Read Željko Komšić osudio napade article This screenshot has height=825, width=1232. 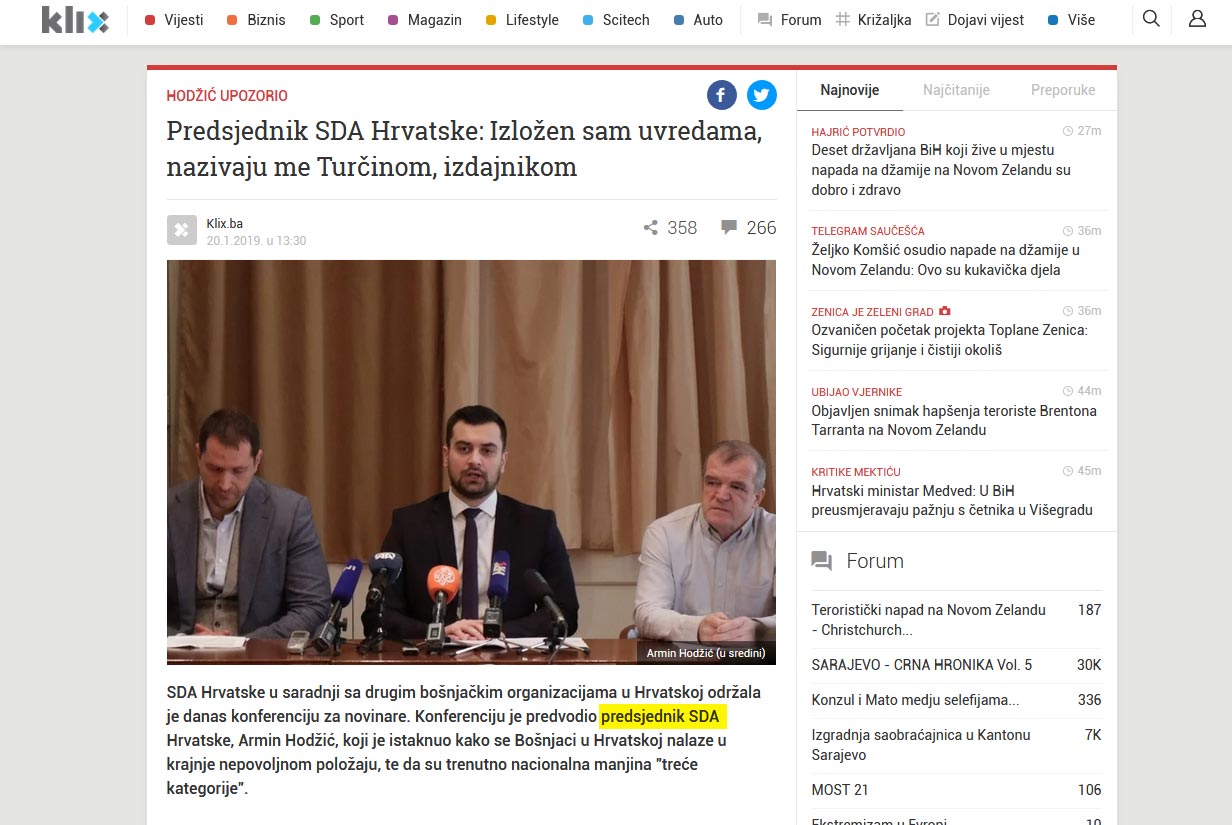click(x=945, y=260)
